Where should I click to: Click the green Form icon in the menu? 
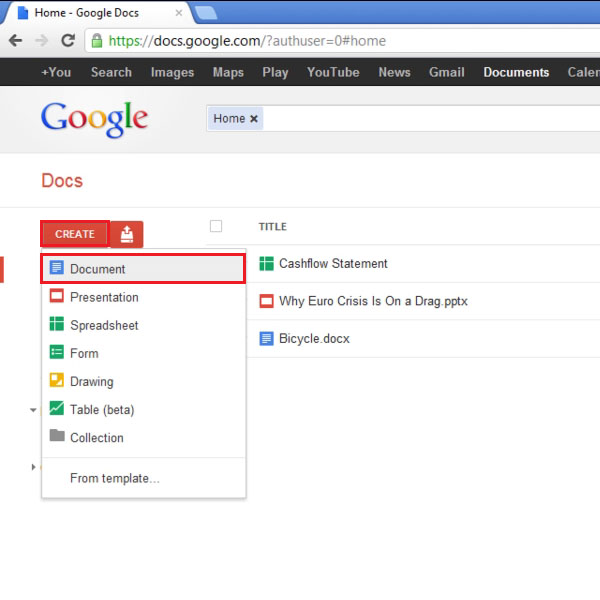tap(57, 352)
